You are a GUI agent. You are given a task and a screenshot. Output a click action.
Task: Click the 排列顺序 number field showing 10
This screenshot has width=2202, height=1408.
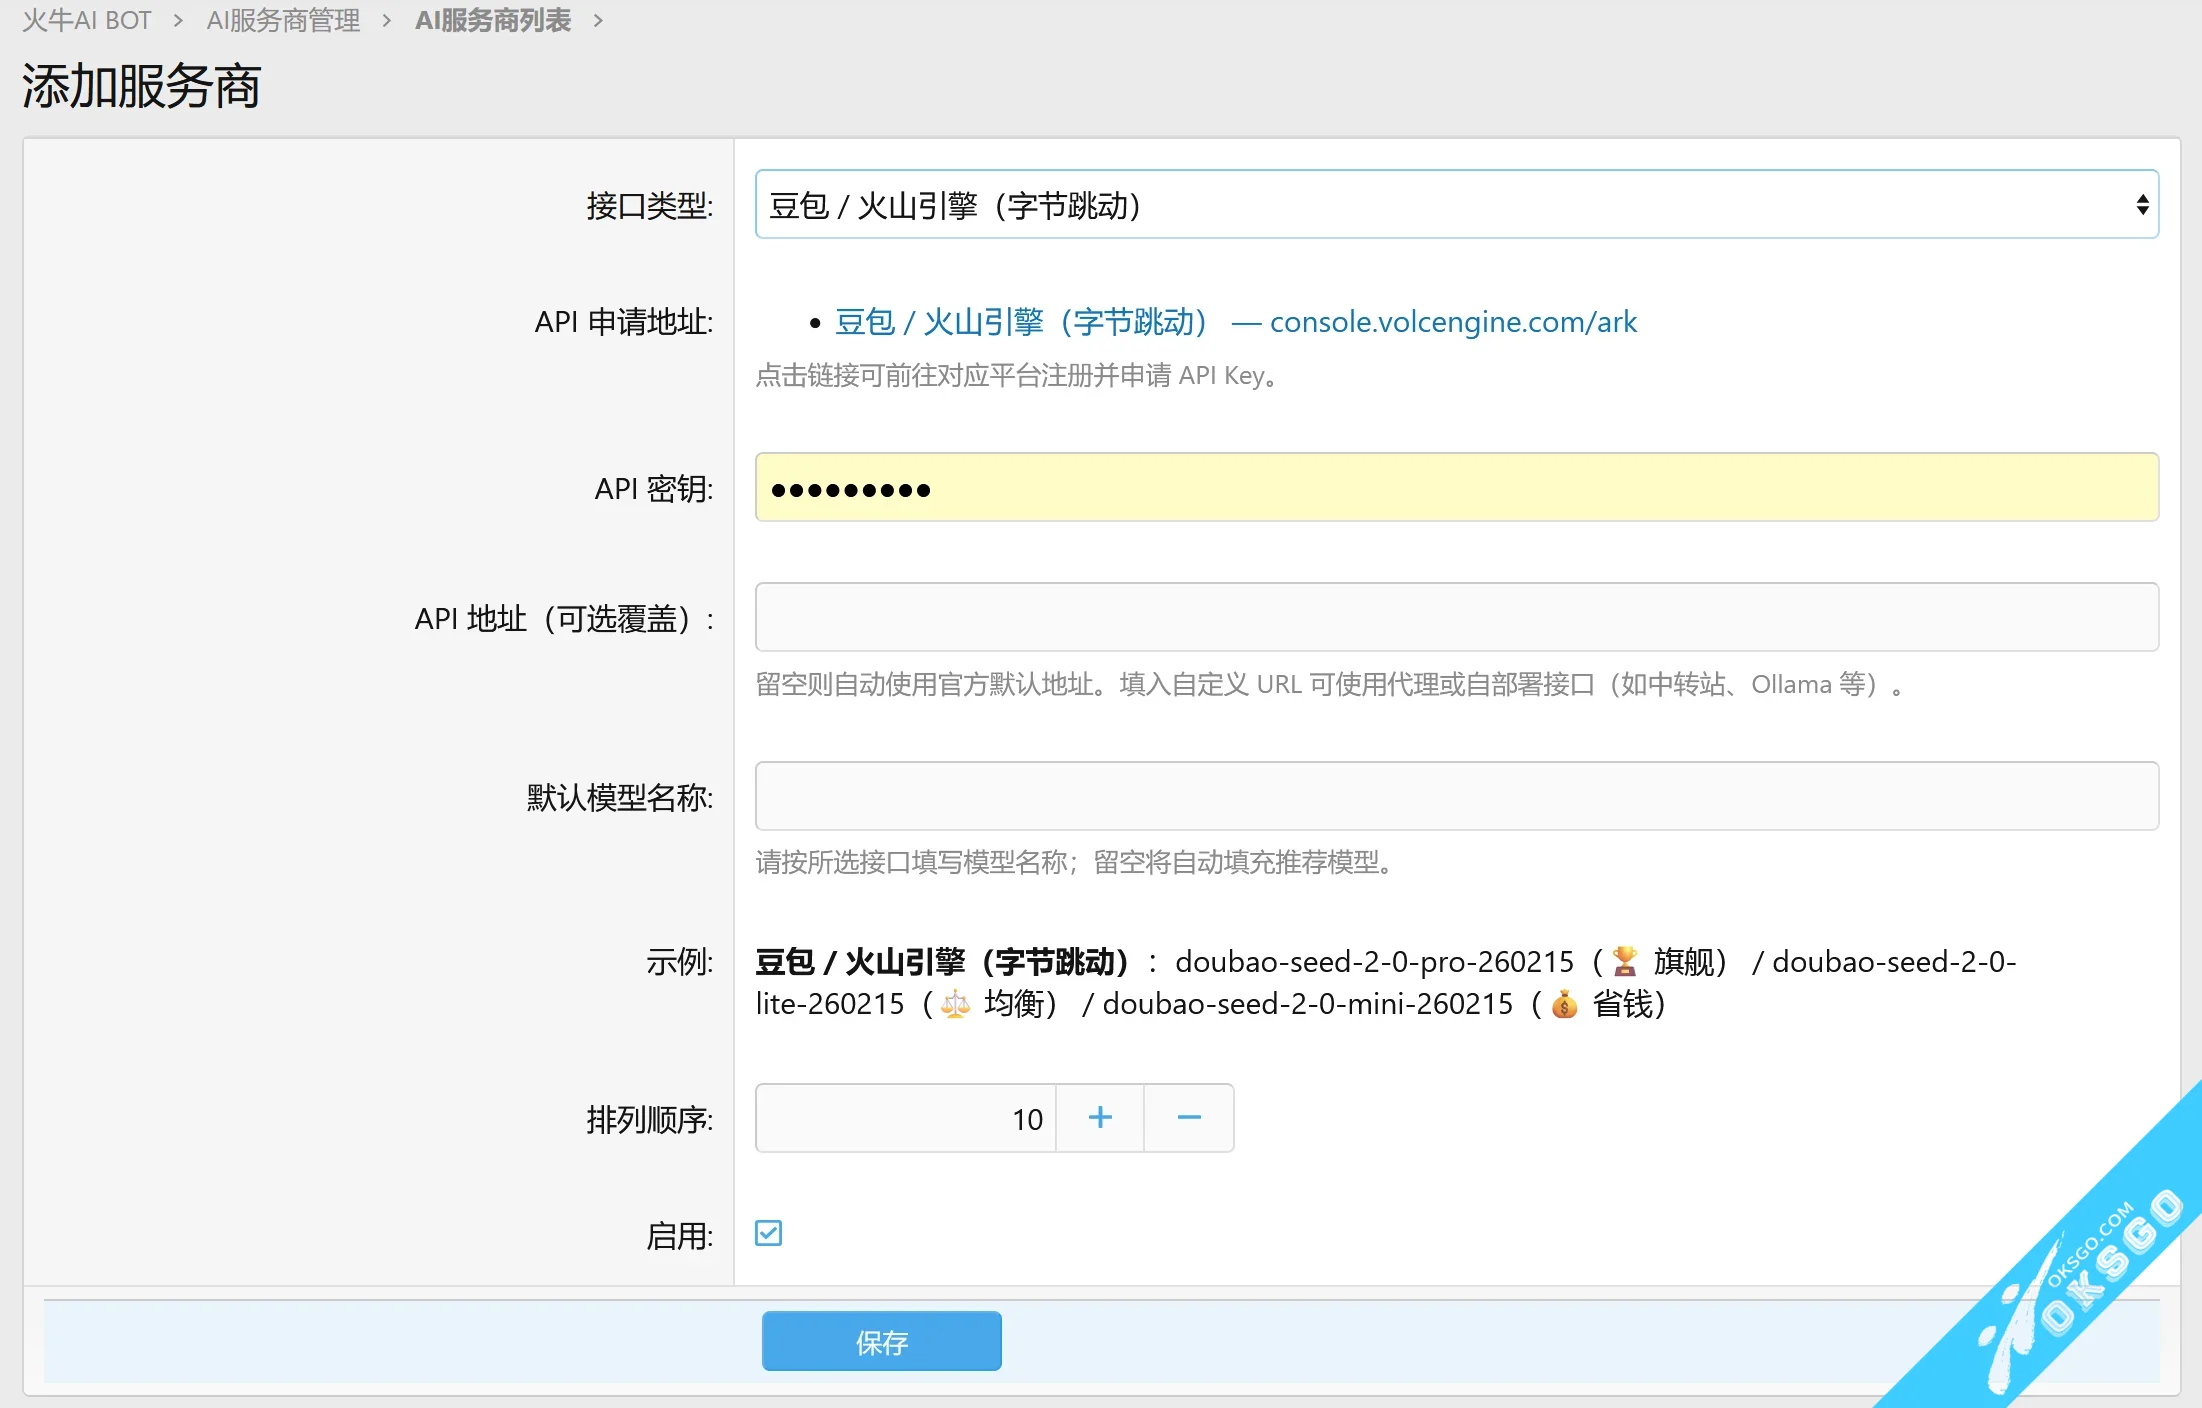(905, 1118)
